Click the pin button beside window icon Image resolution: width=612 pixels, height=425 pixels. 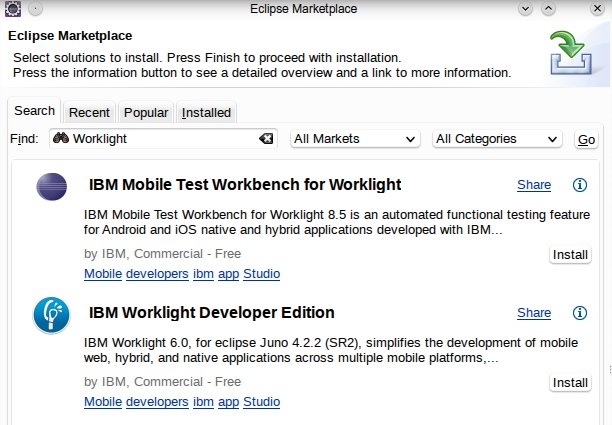coord(36,9)
